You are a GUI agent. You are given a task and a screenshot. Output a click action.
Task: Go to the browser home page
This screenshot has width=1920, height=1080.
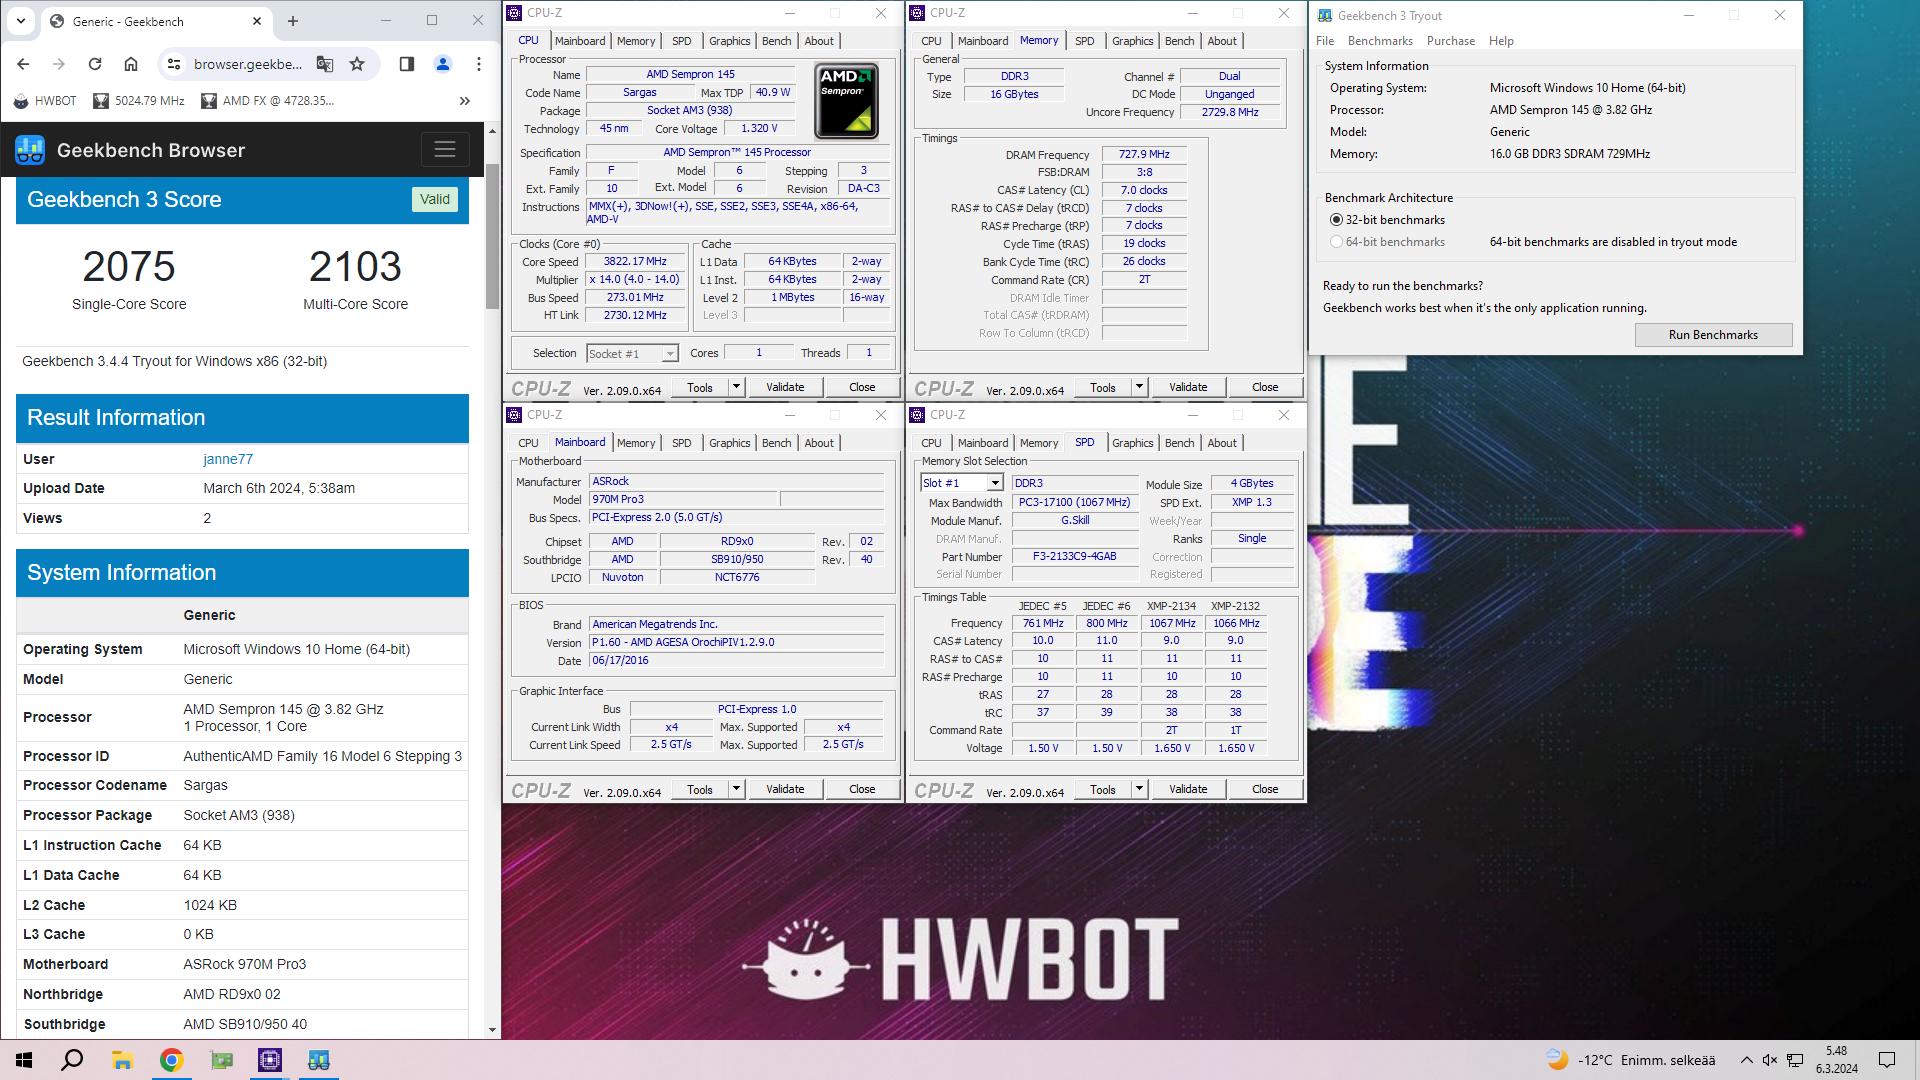tap(131, 64)
